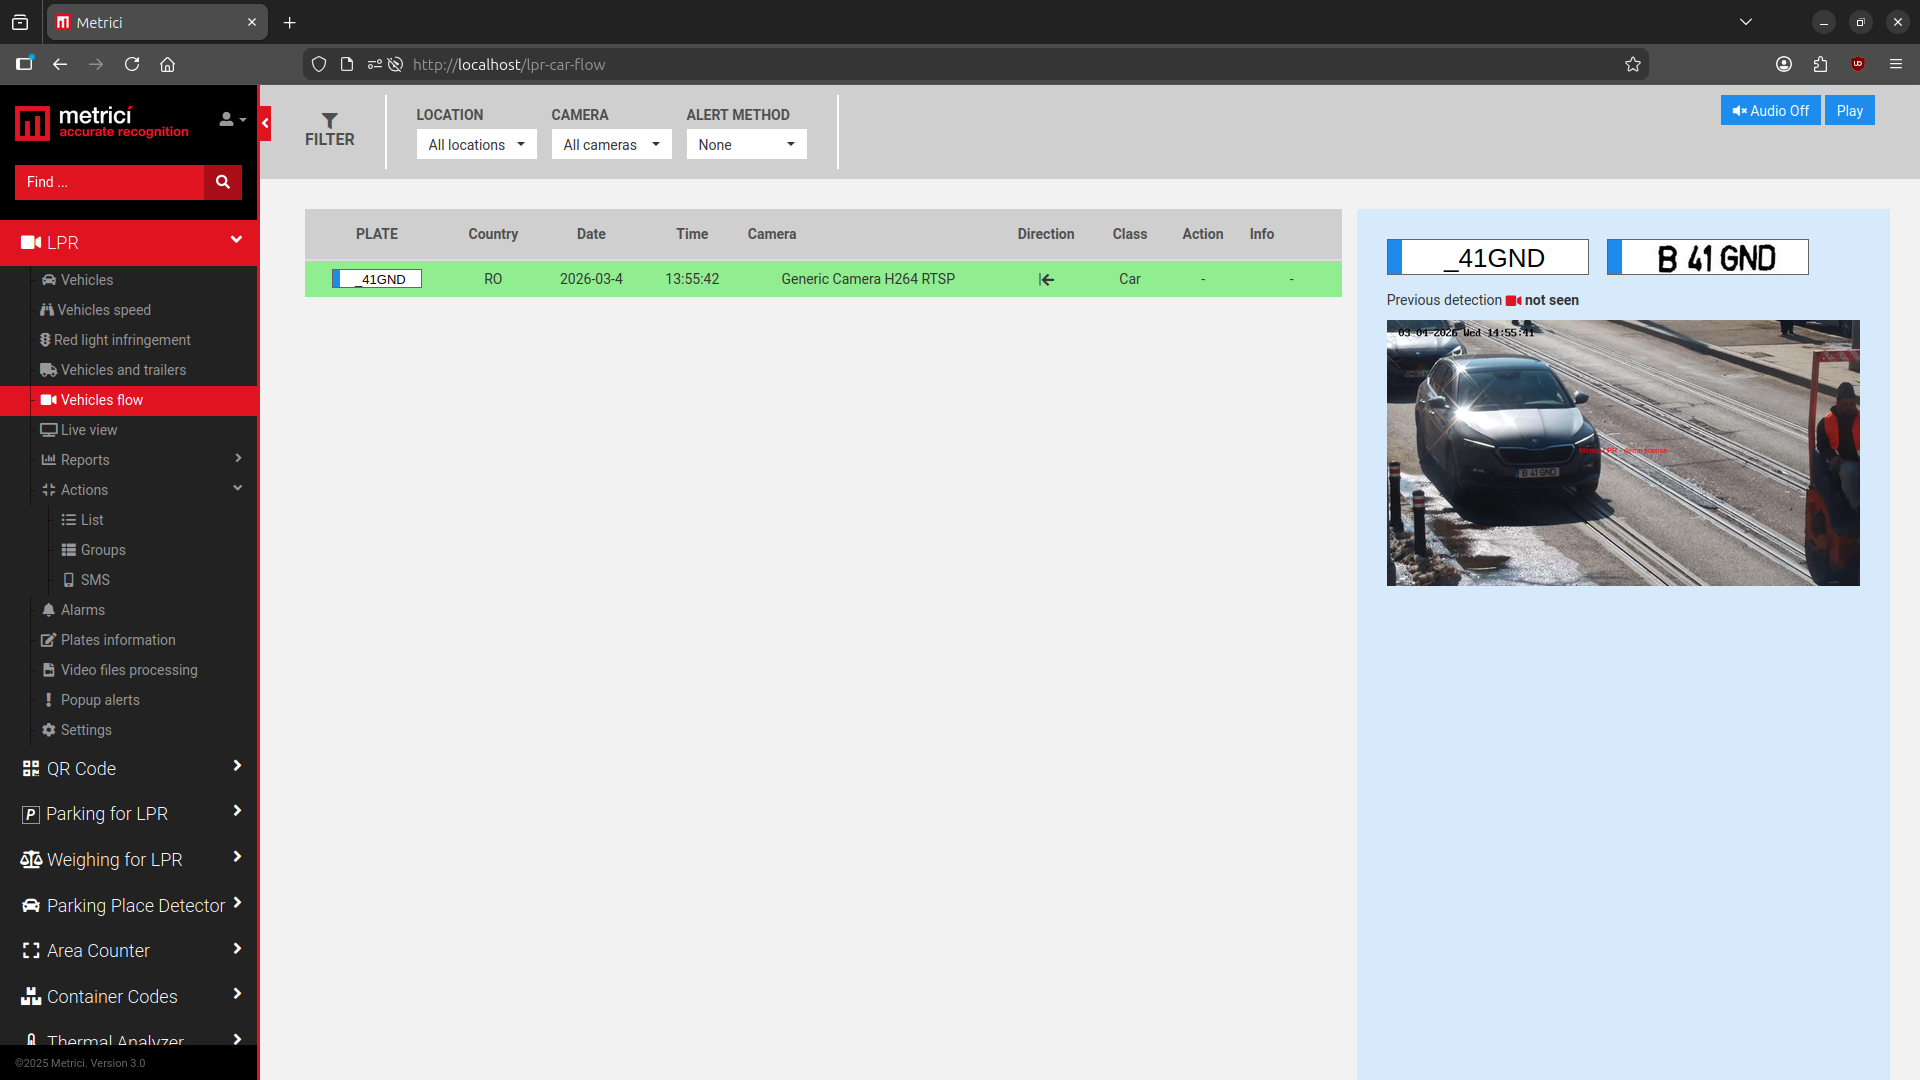Click the PLATE column header

(377, 234)
